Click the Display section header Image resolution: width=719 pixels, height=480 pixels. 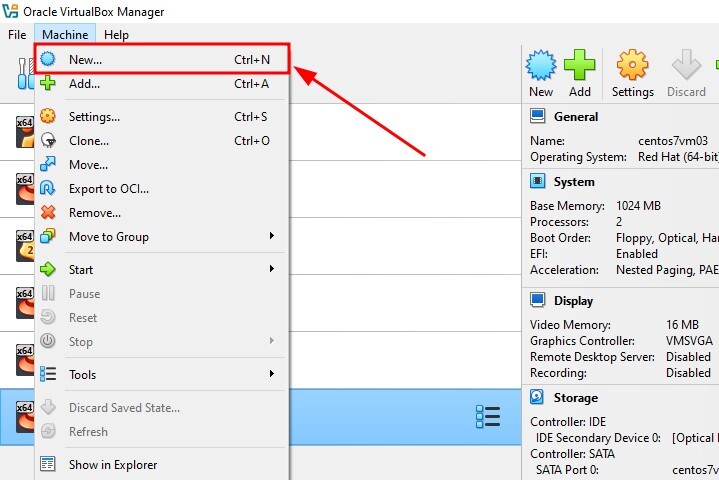tap(573, 301)
